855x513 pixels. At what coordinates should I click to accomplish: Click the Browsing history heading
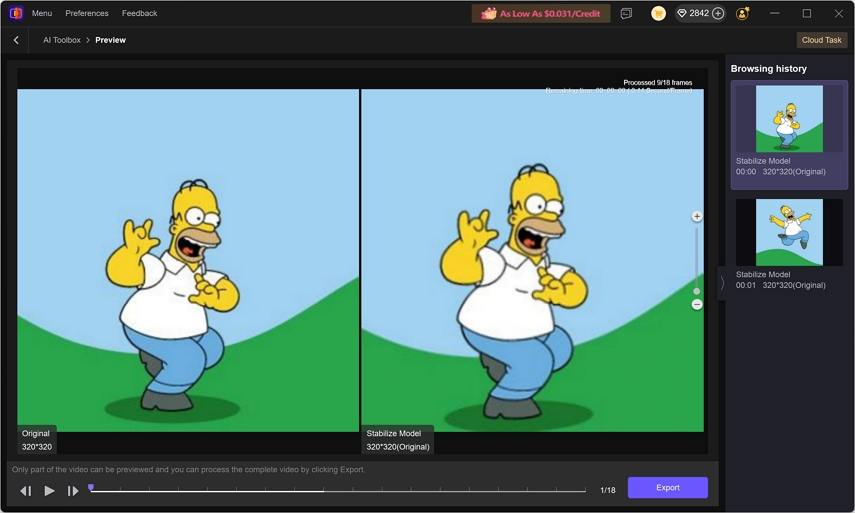[x=768, y=69]
